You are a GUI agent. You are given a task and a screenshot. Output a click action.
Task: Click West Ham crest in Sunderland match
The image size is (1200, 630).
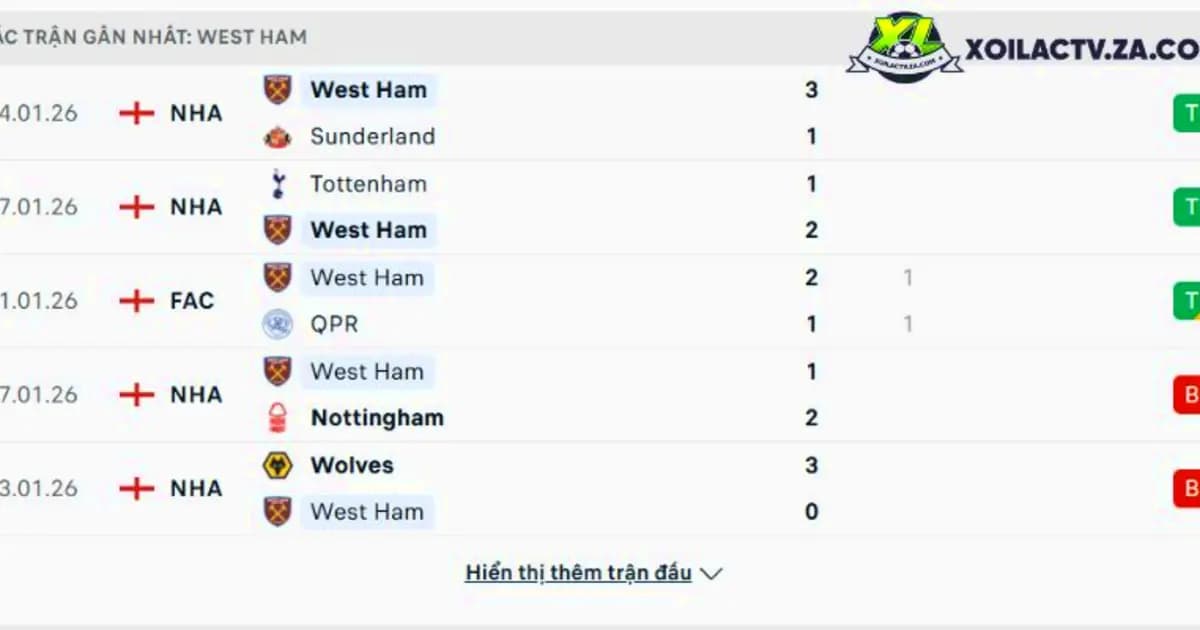(277, 90)
